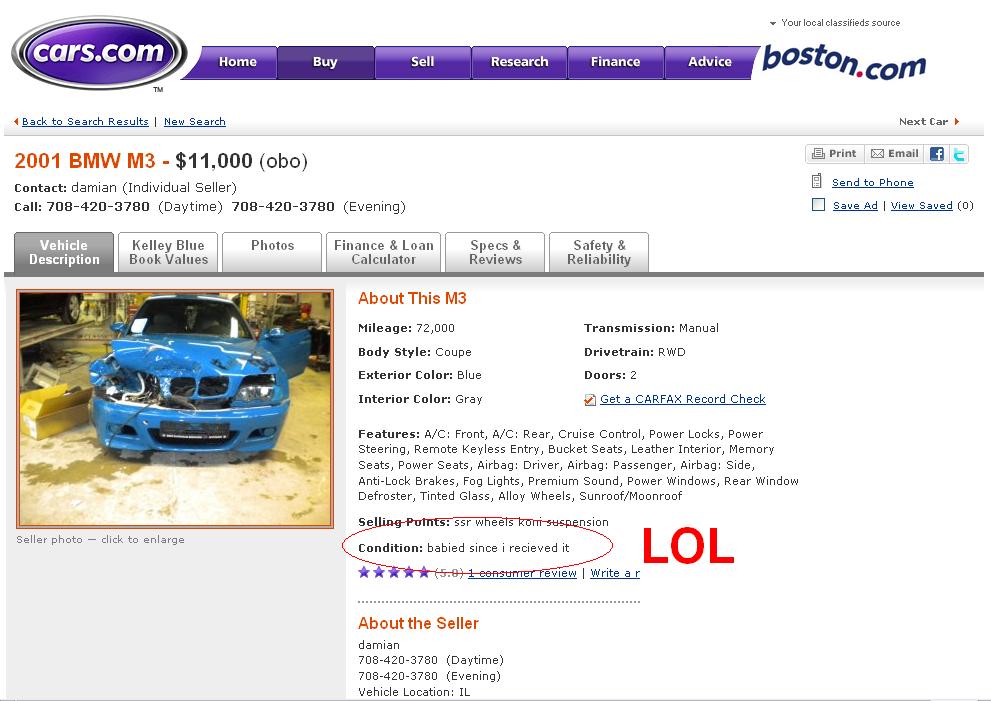Click the cars.com logo
991x701 pixels.
[99, 52]
